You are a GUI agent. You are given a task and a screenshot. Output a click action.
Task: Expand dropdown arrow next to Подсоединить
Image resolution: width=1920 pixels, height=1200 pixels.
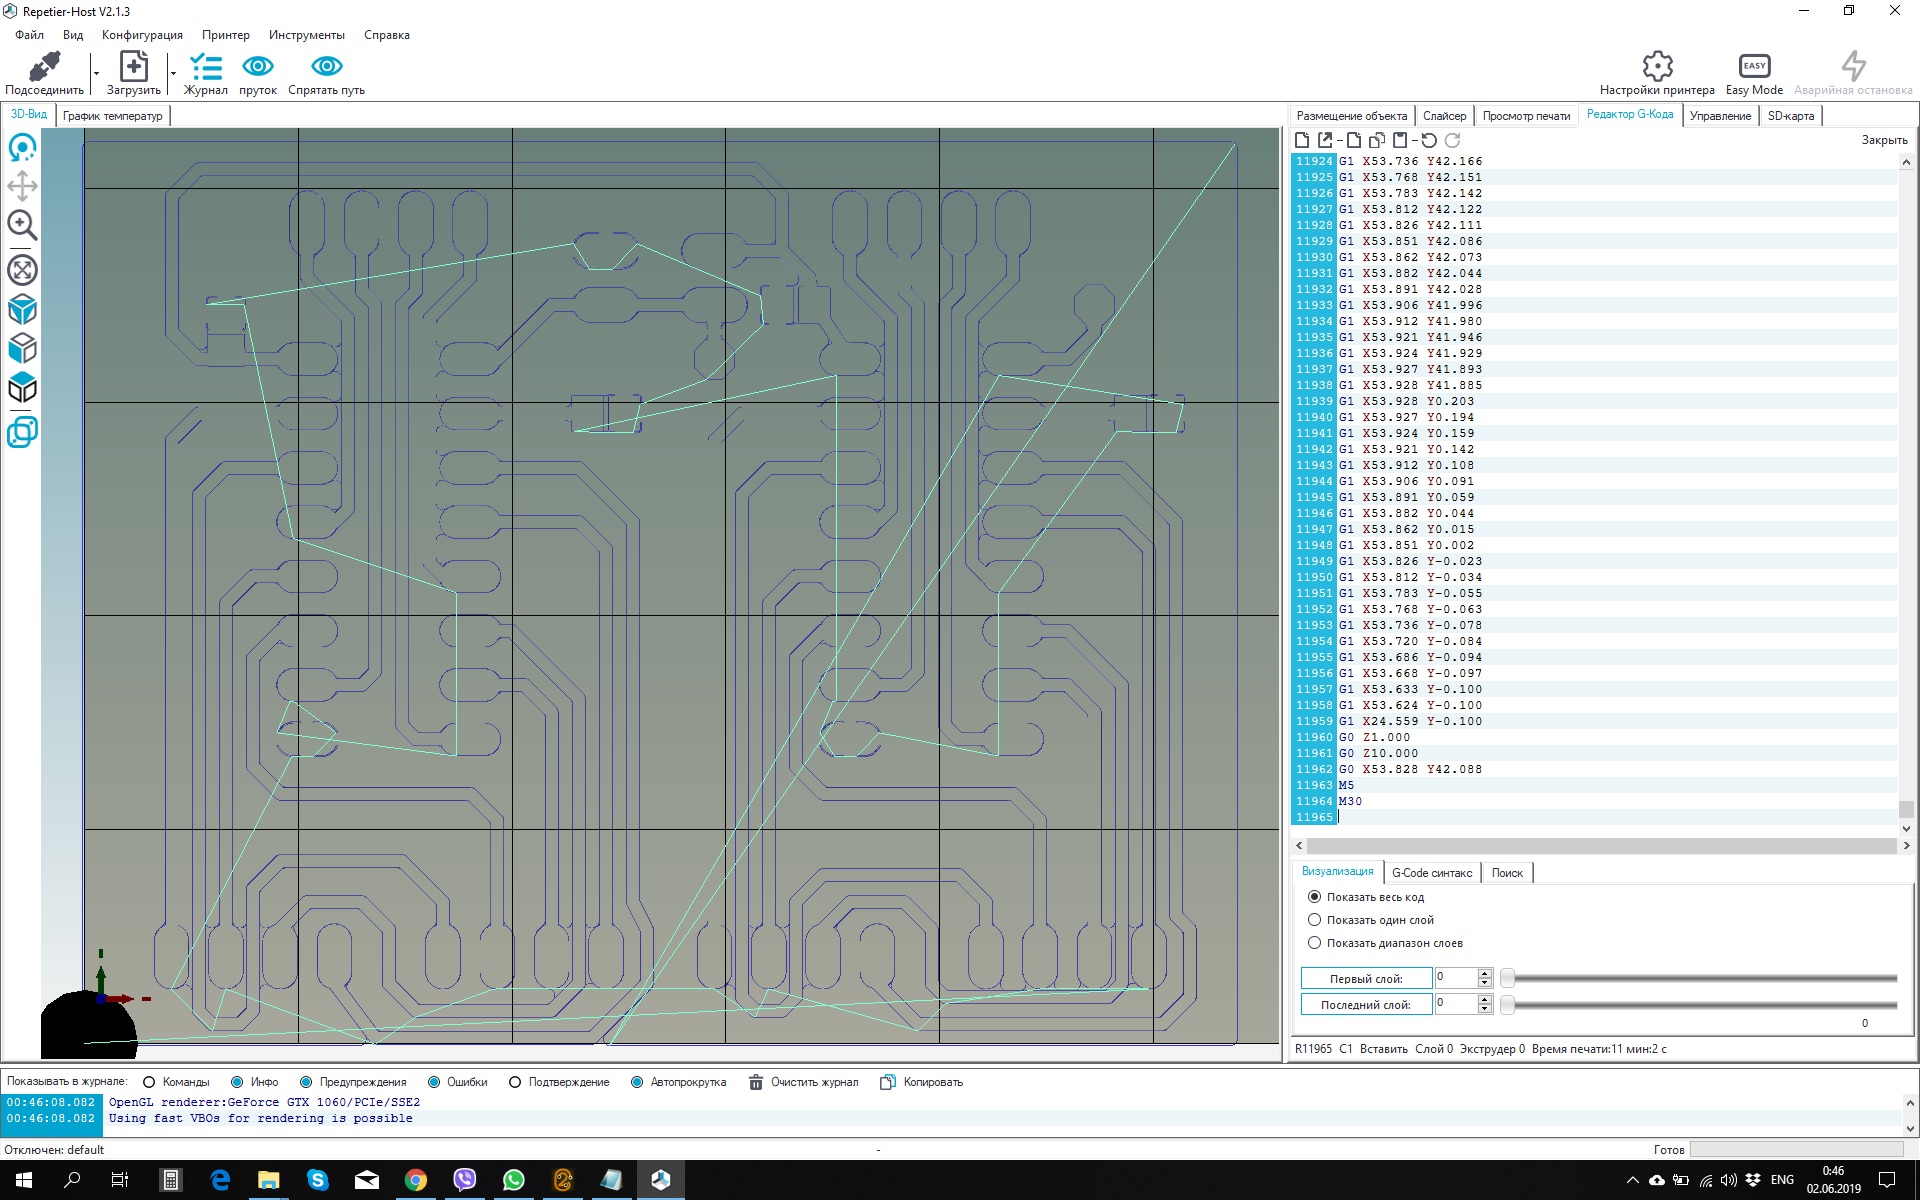96,73
